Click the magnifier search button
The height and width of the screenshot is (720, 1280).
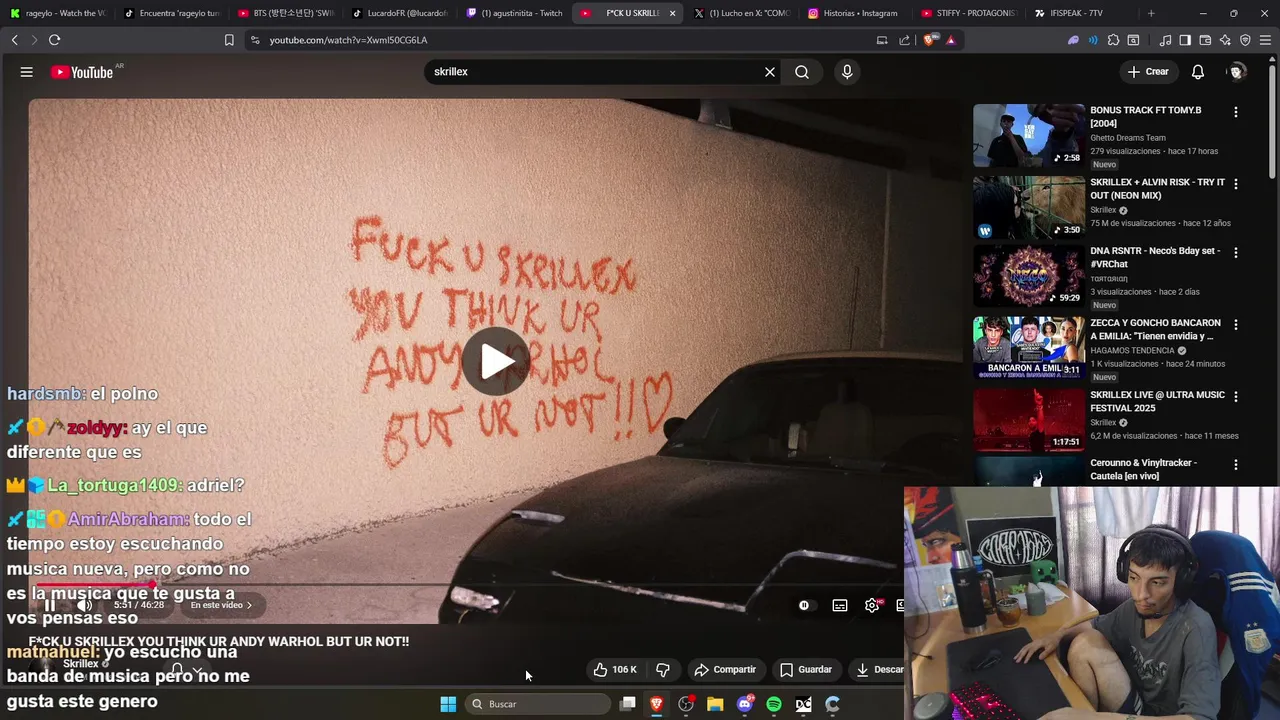point(802,72)
